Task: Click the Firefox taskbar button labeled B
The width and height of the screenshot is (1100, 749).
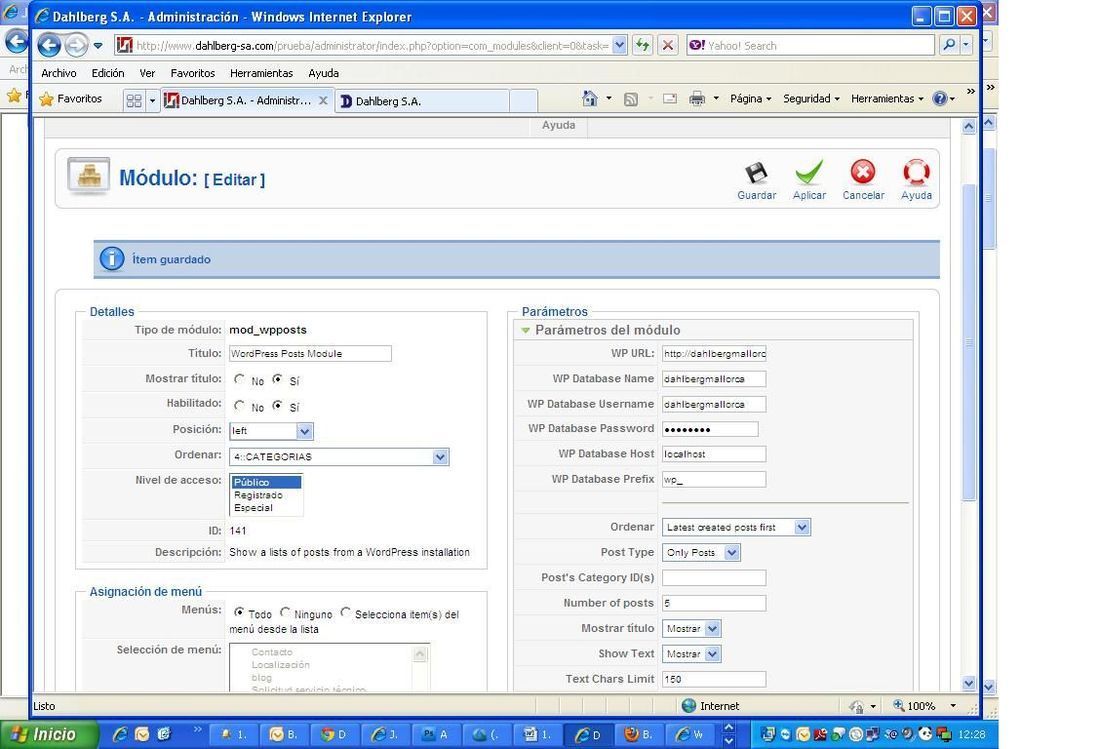Action: click(639, 734)
